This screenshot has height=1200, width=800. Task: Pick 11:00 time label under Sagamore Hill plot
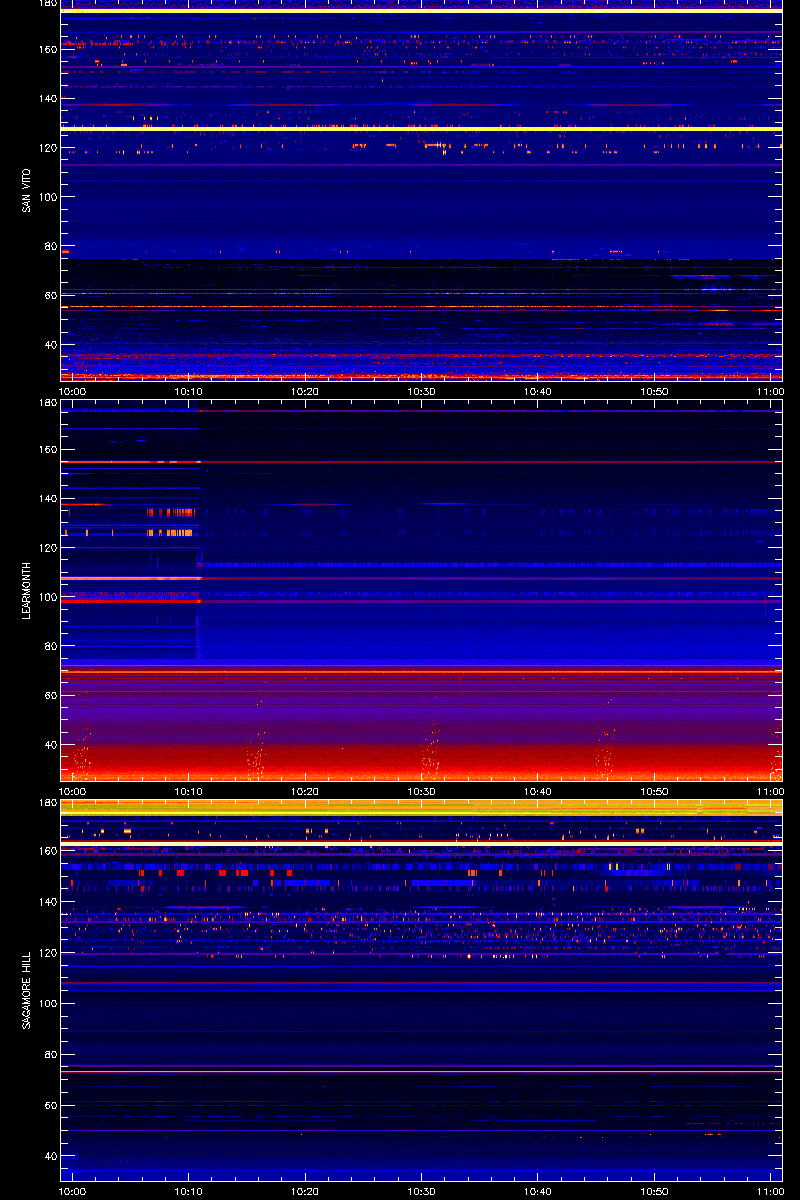coord(770,1191)
